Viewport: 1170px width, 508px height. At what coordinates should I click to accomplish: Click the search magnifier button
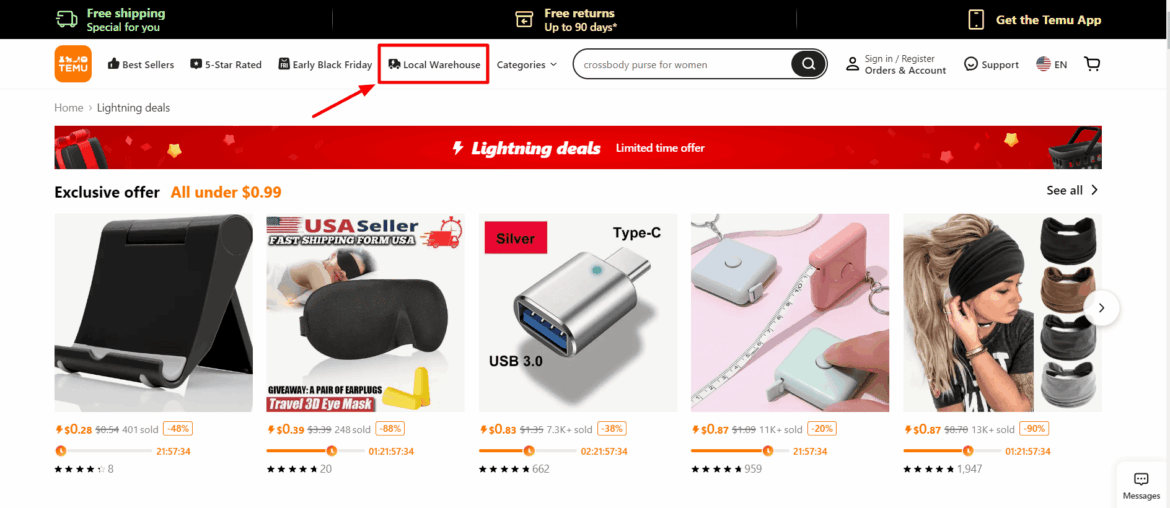pyautogui.click(x=808, y=64)
